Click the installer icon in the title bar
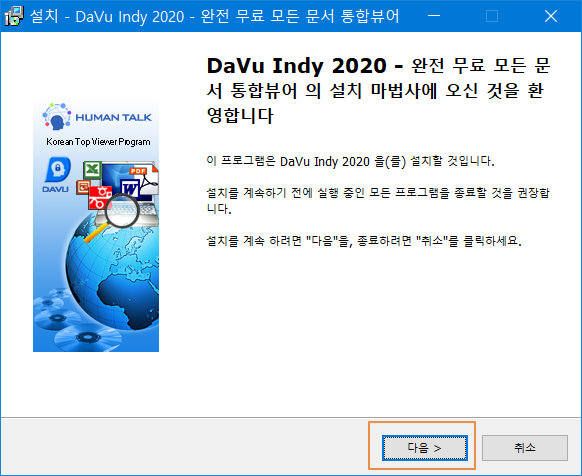582x476 pixels. [14, 16]
